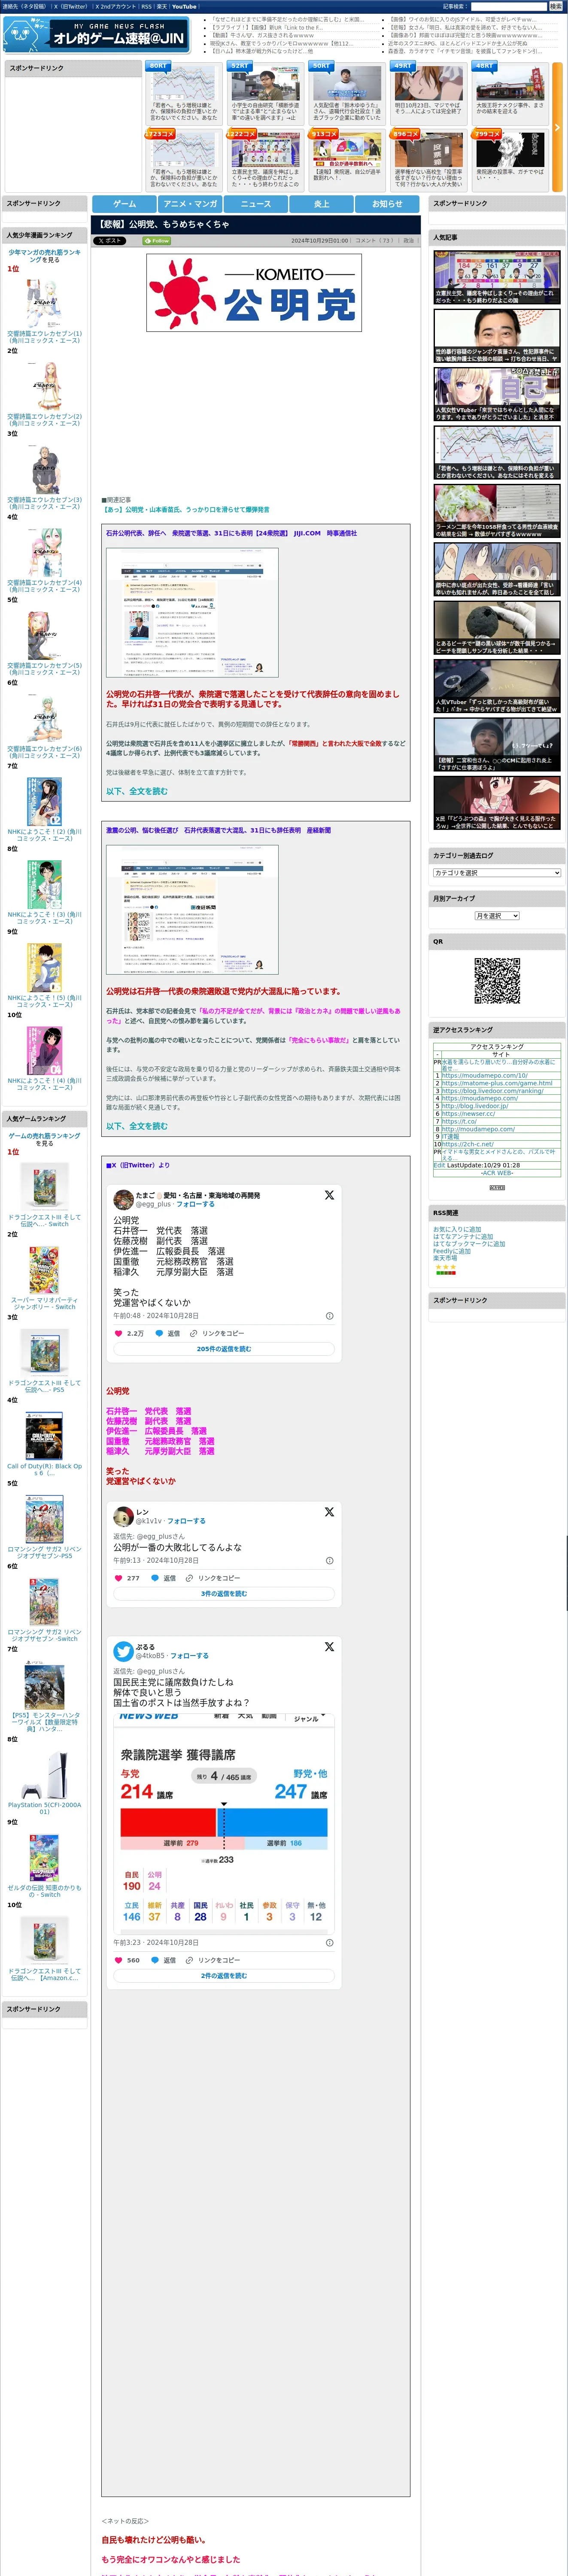
Task: Advance the featured carousel with the orange arrow
Action: click(x=557, y=127)
